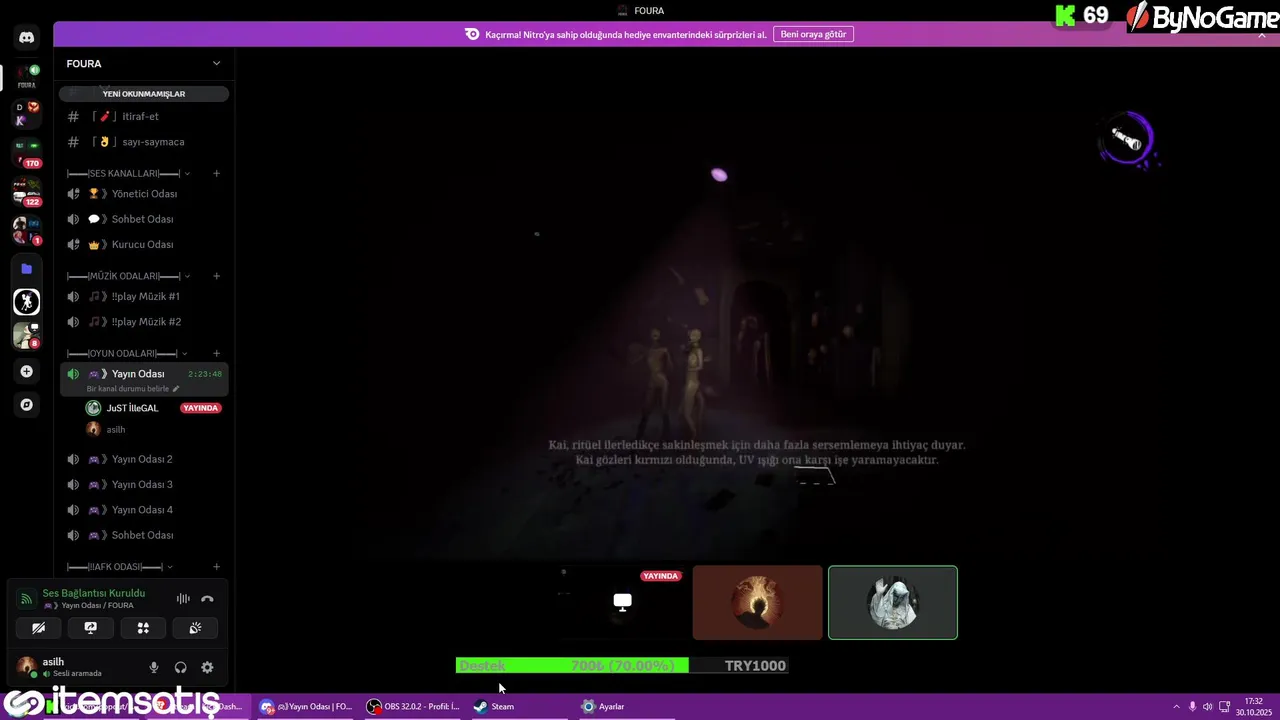
Task: Open OBS 32.0.2 from taskbar
Action: 413,706
